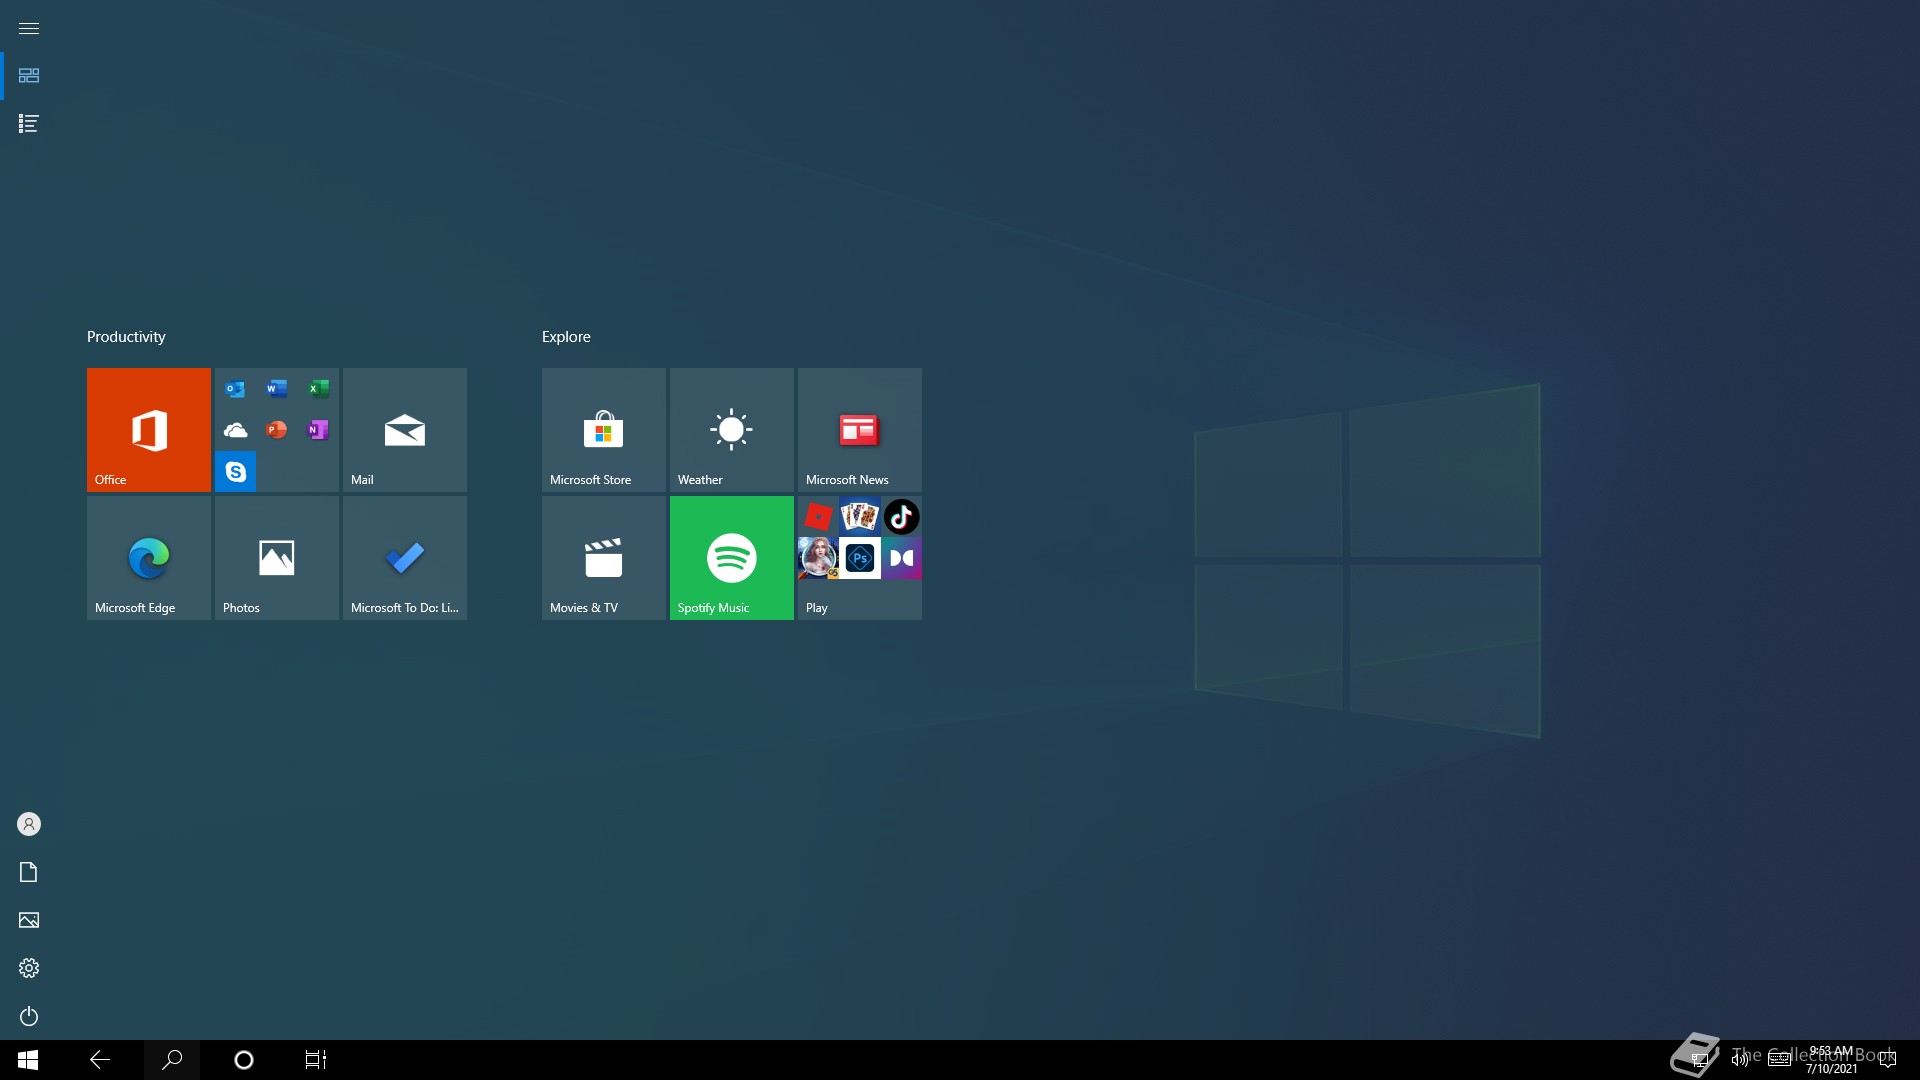
Task: Launch Word from the Office folder tile
Action: pyautogui.click(x=277, y=389)
